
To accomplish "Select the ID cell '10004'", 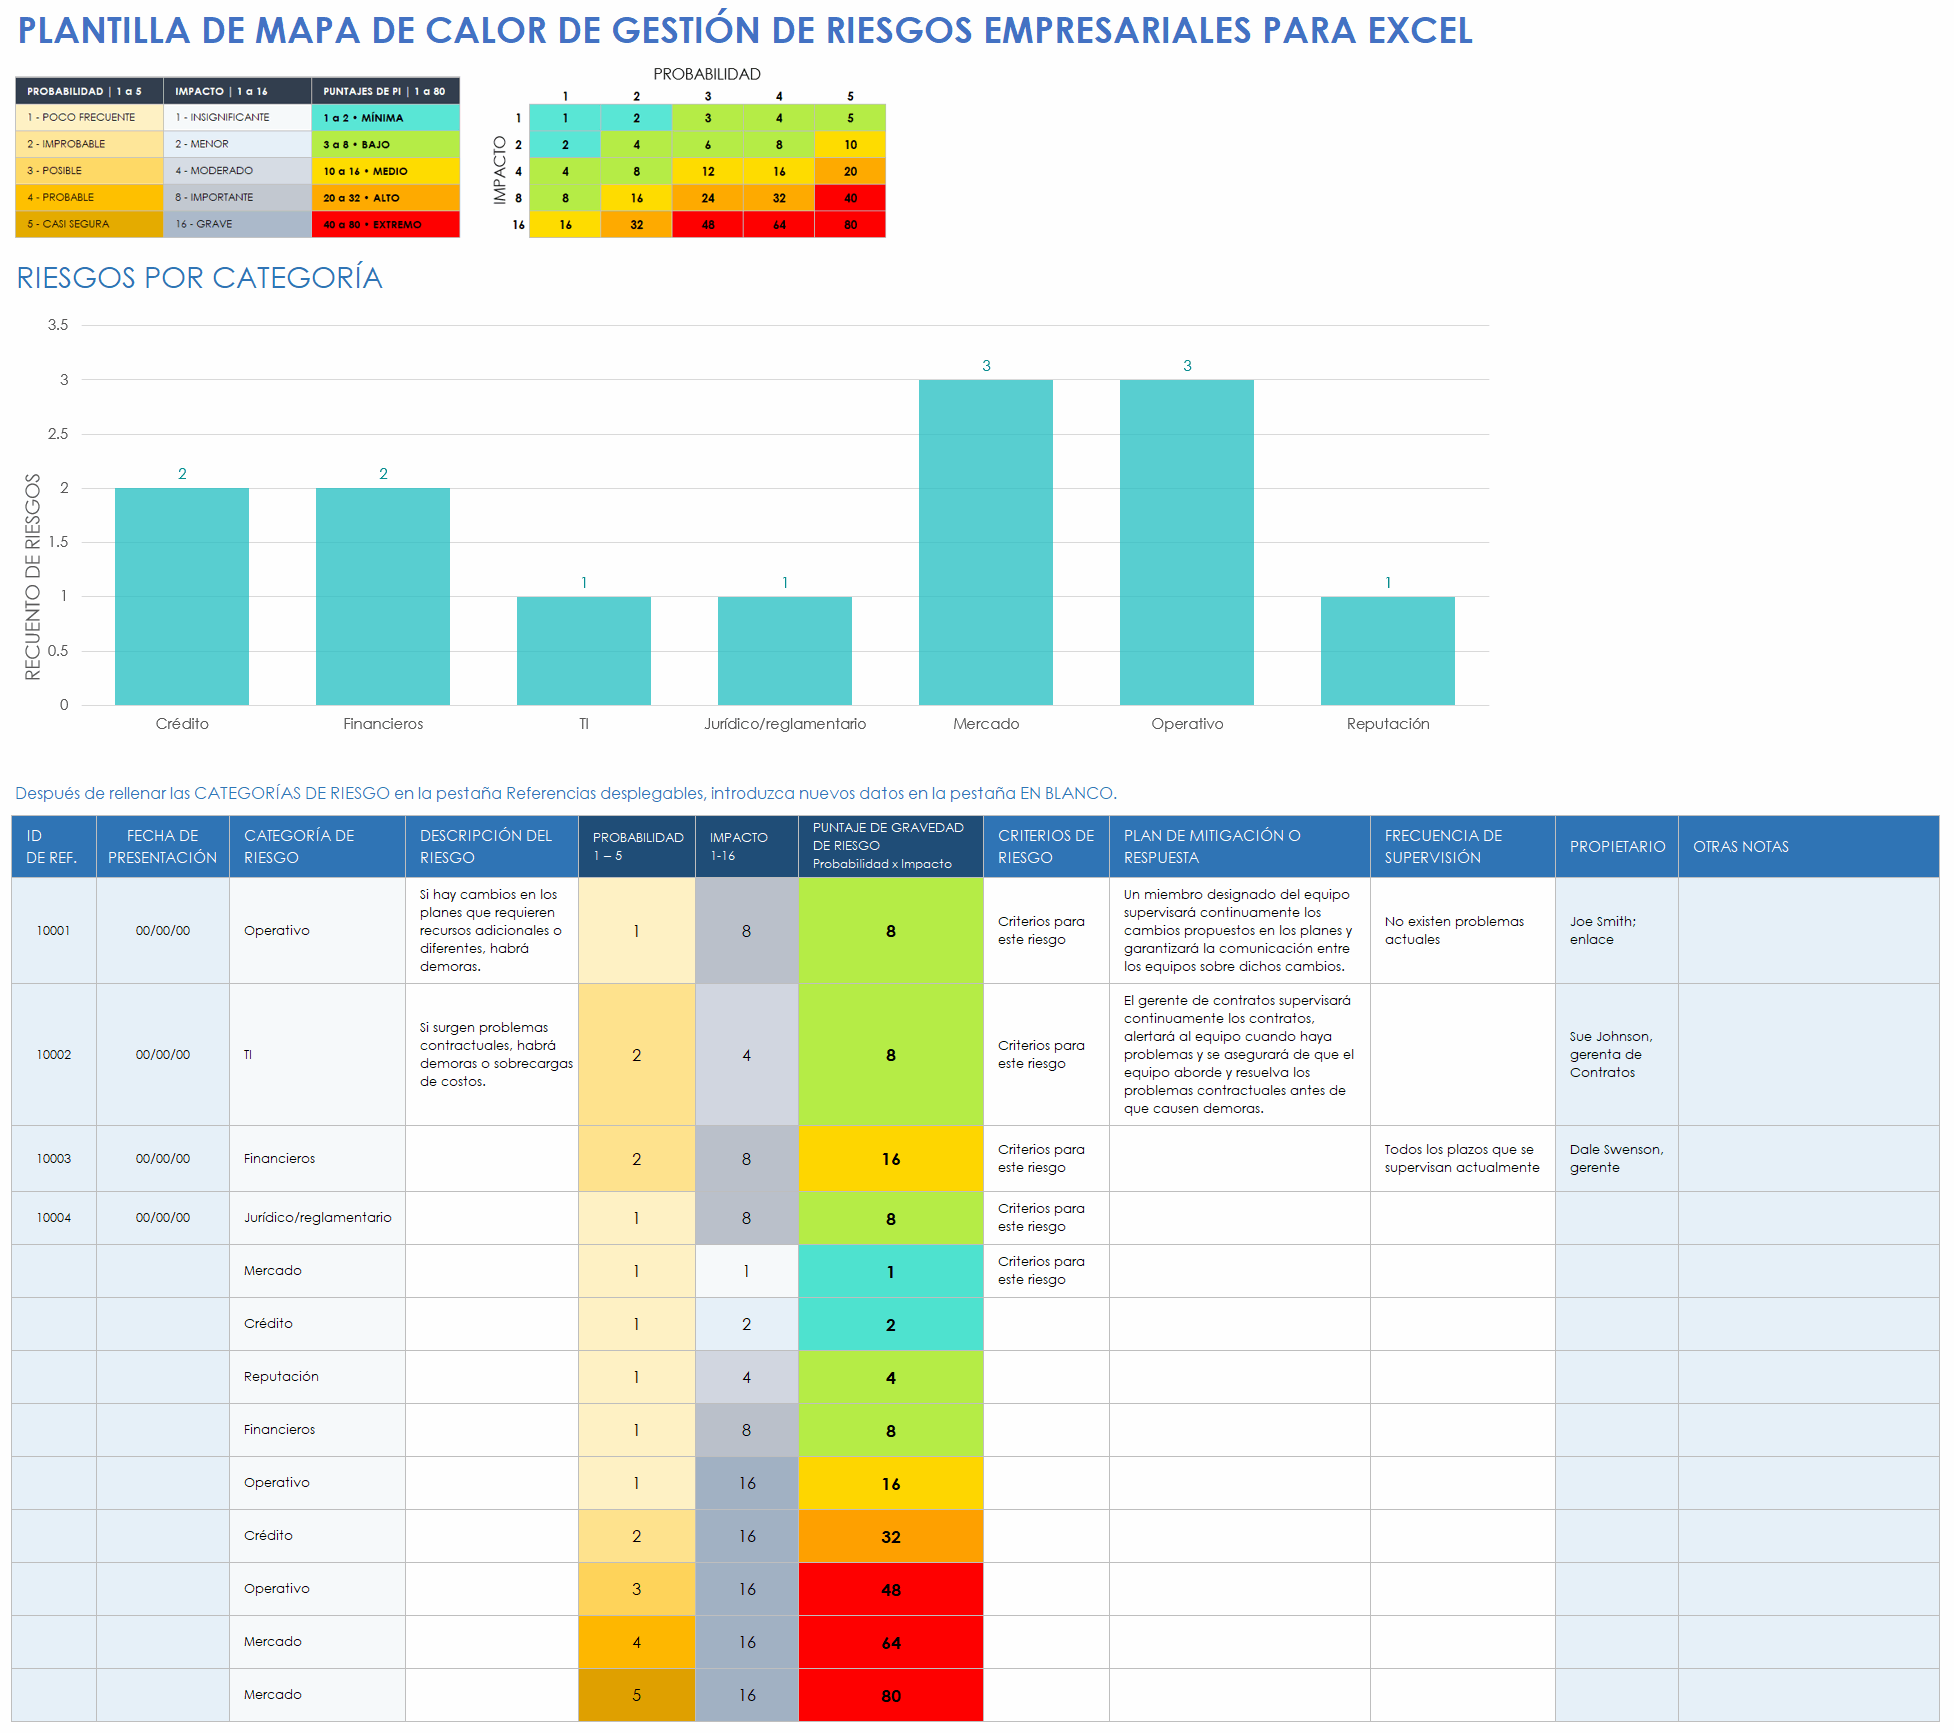I will [54, 1218].
